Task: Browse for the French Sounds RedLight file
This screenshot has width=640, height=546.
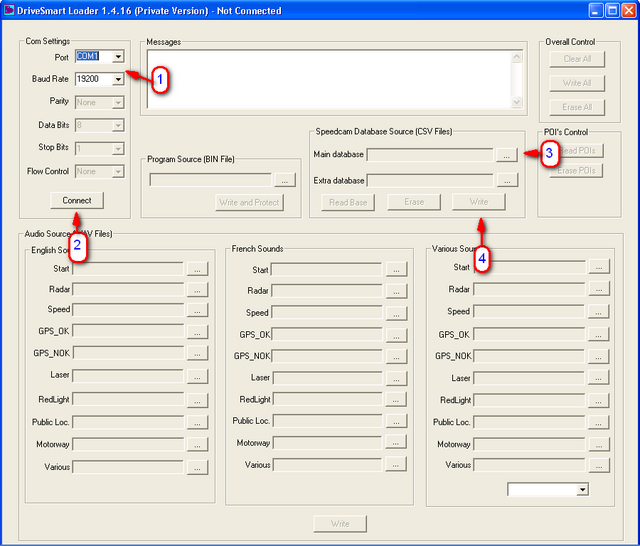Action: point(396,400)
